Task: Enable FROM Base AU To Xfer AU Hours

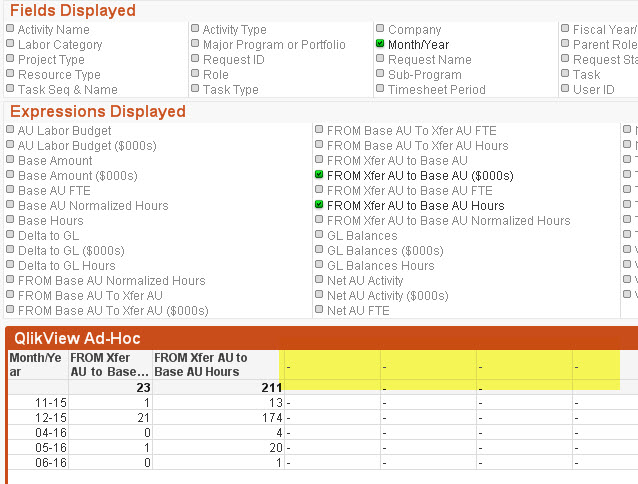Action: click(x=319, y=145)
